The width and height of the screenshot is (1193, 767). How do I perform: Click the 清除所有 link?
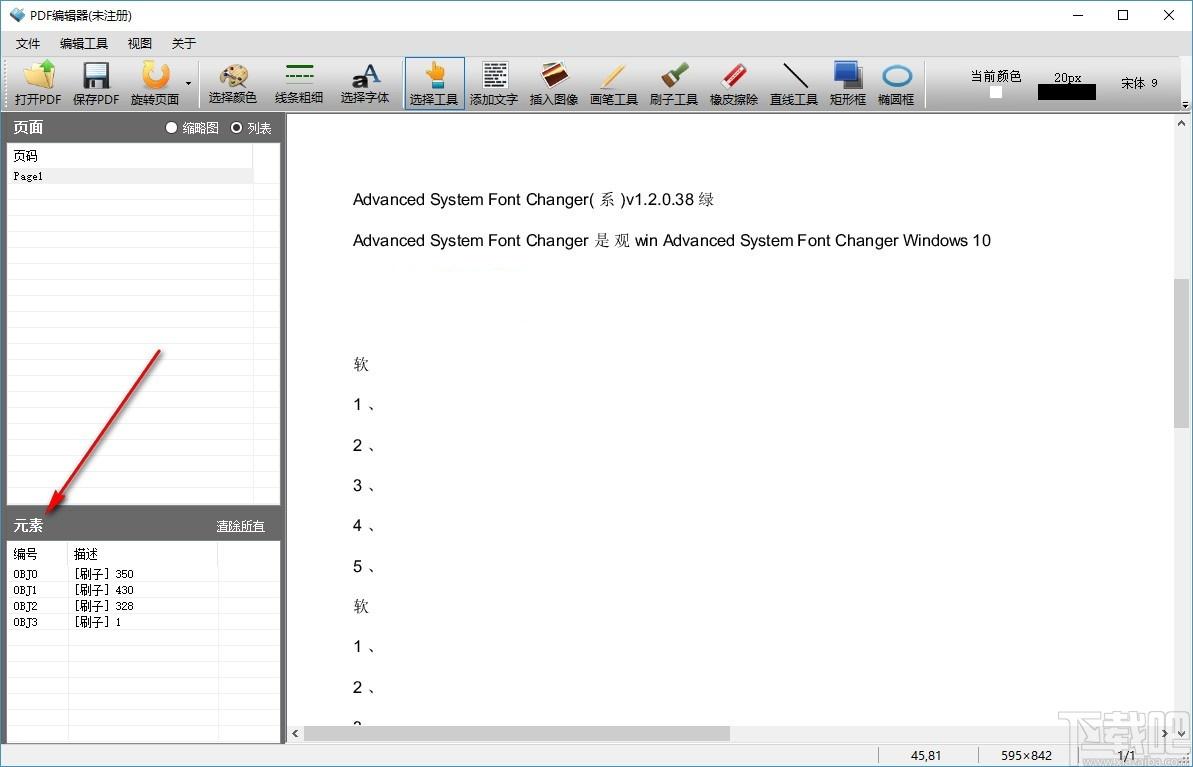click(x=240, y=526)
